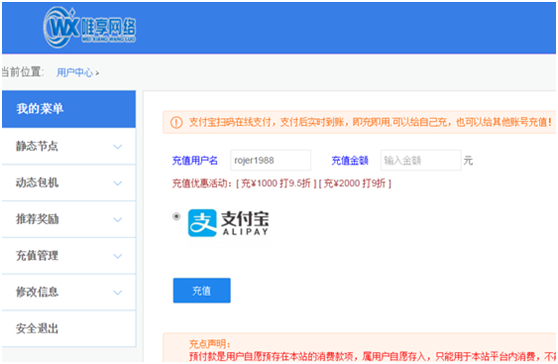Open the 用户中心 breadcrumb link
558x364 pixels.
point(75,73)
